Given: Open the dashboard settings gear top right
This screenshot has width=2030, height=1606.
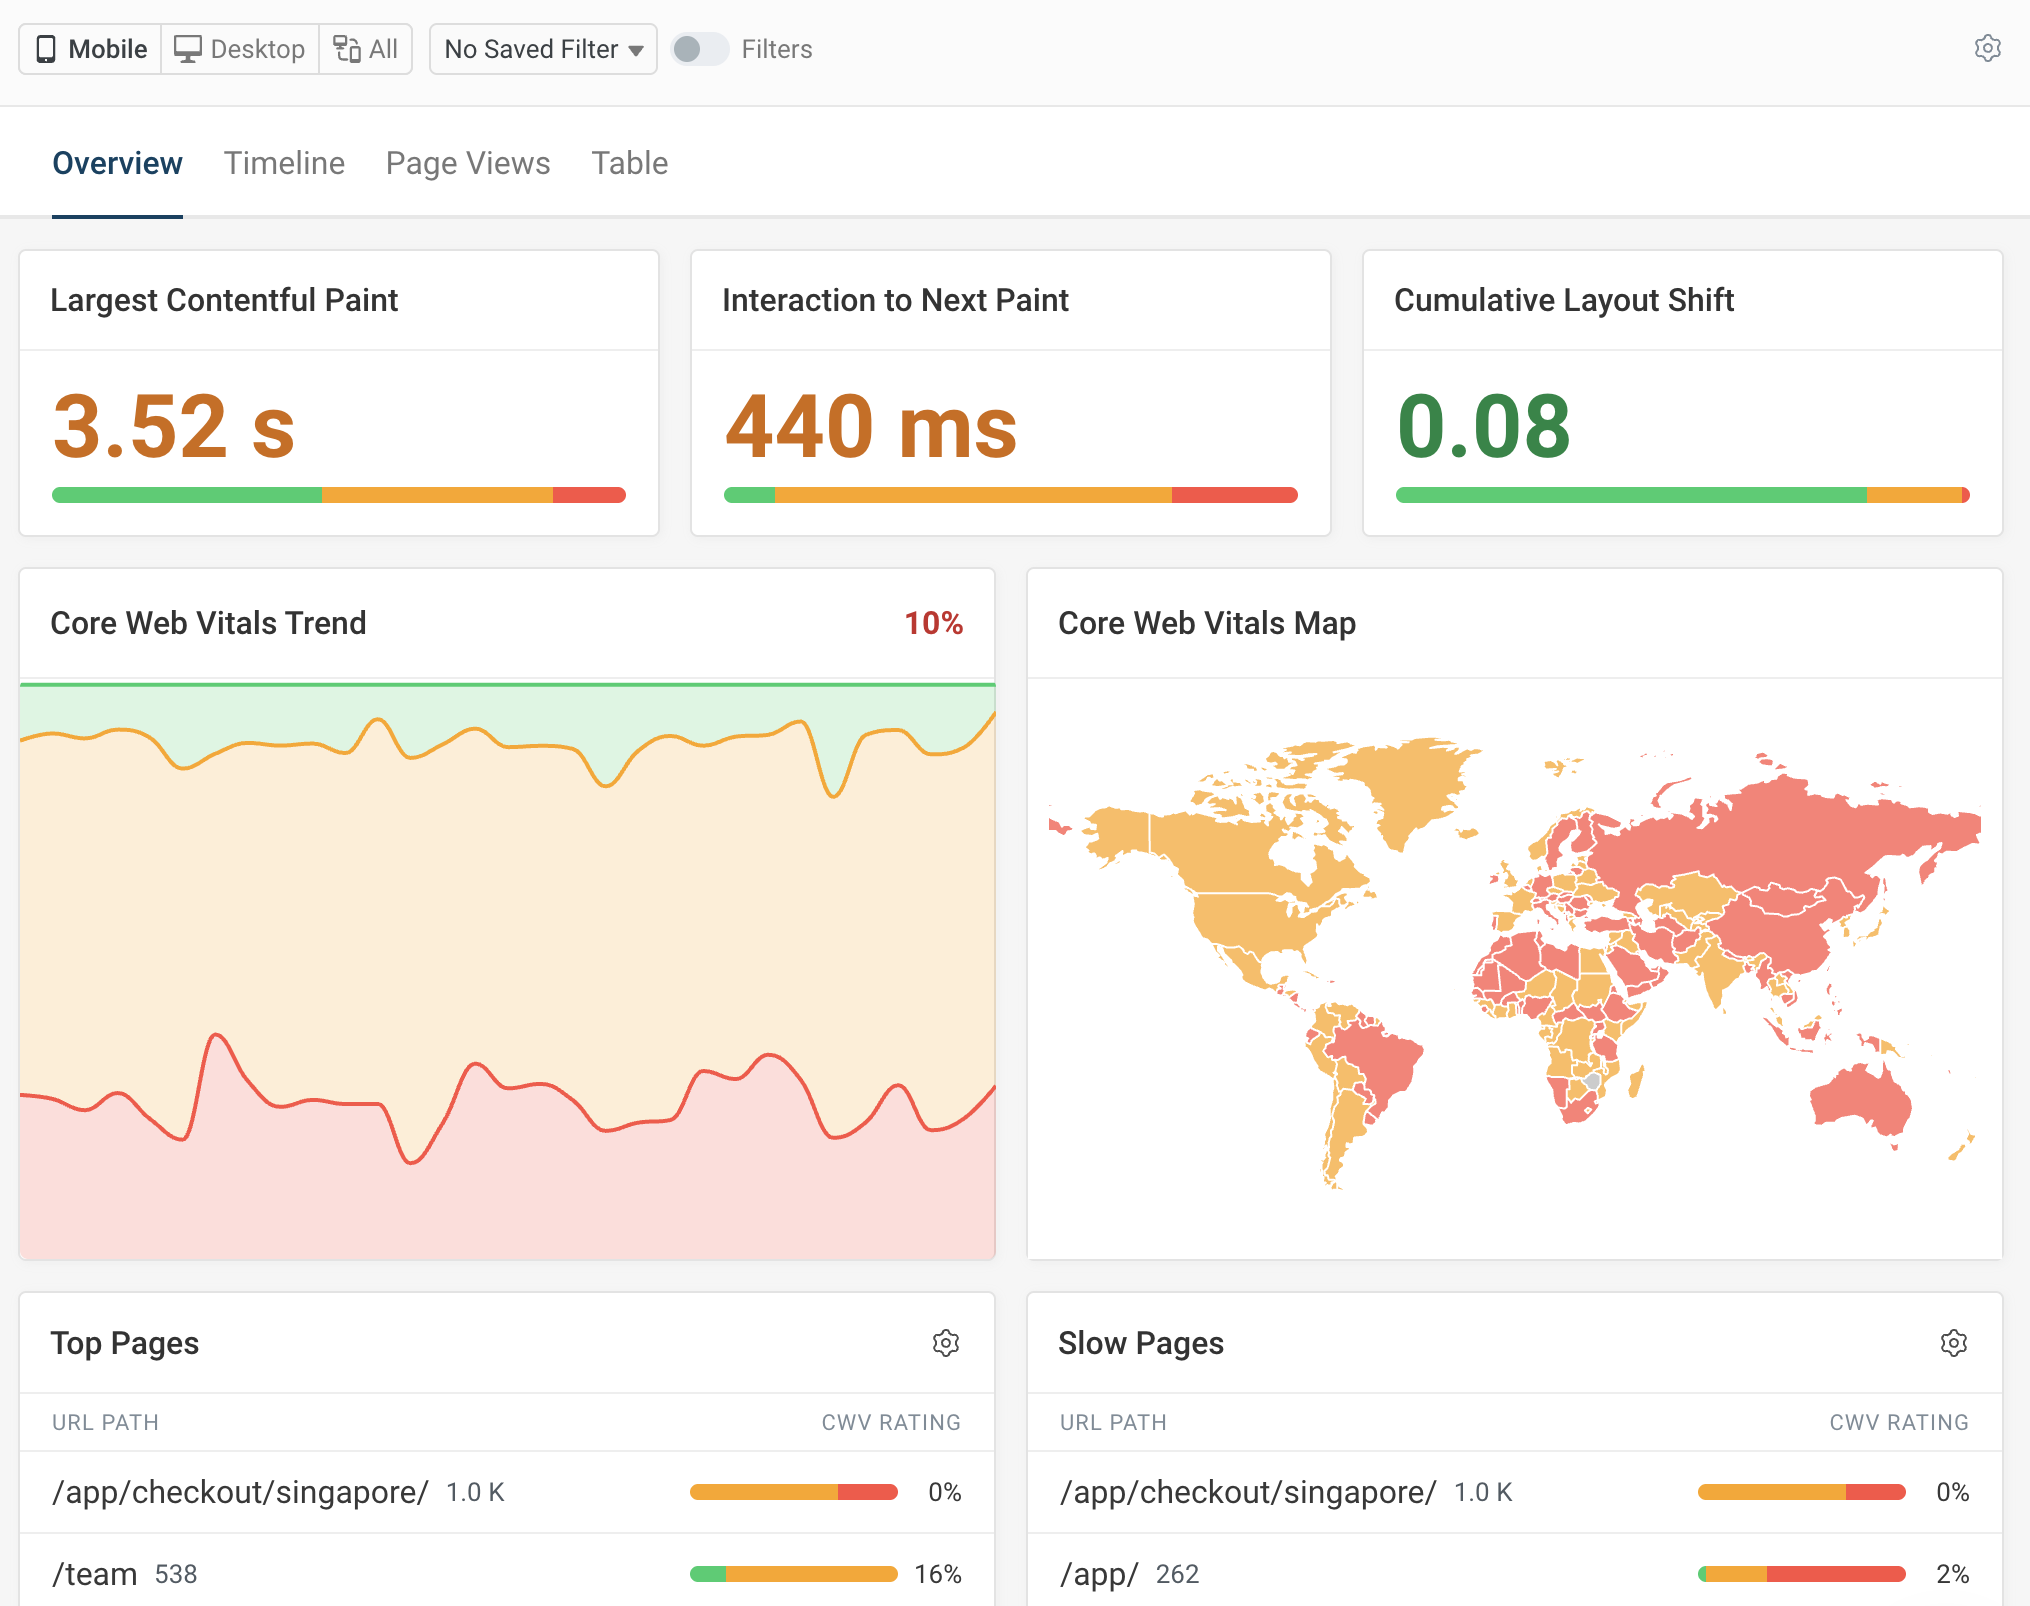Looking at the screenshot, I should [1988, 48].
